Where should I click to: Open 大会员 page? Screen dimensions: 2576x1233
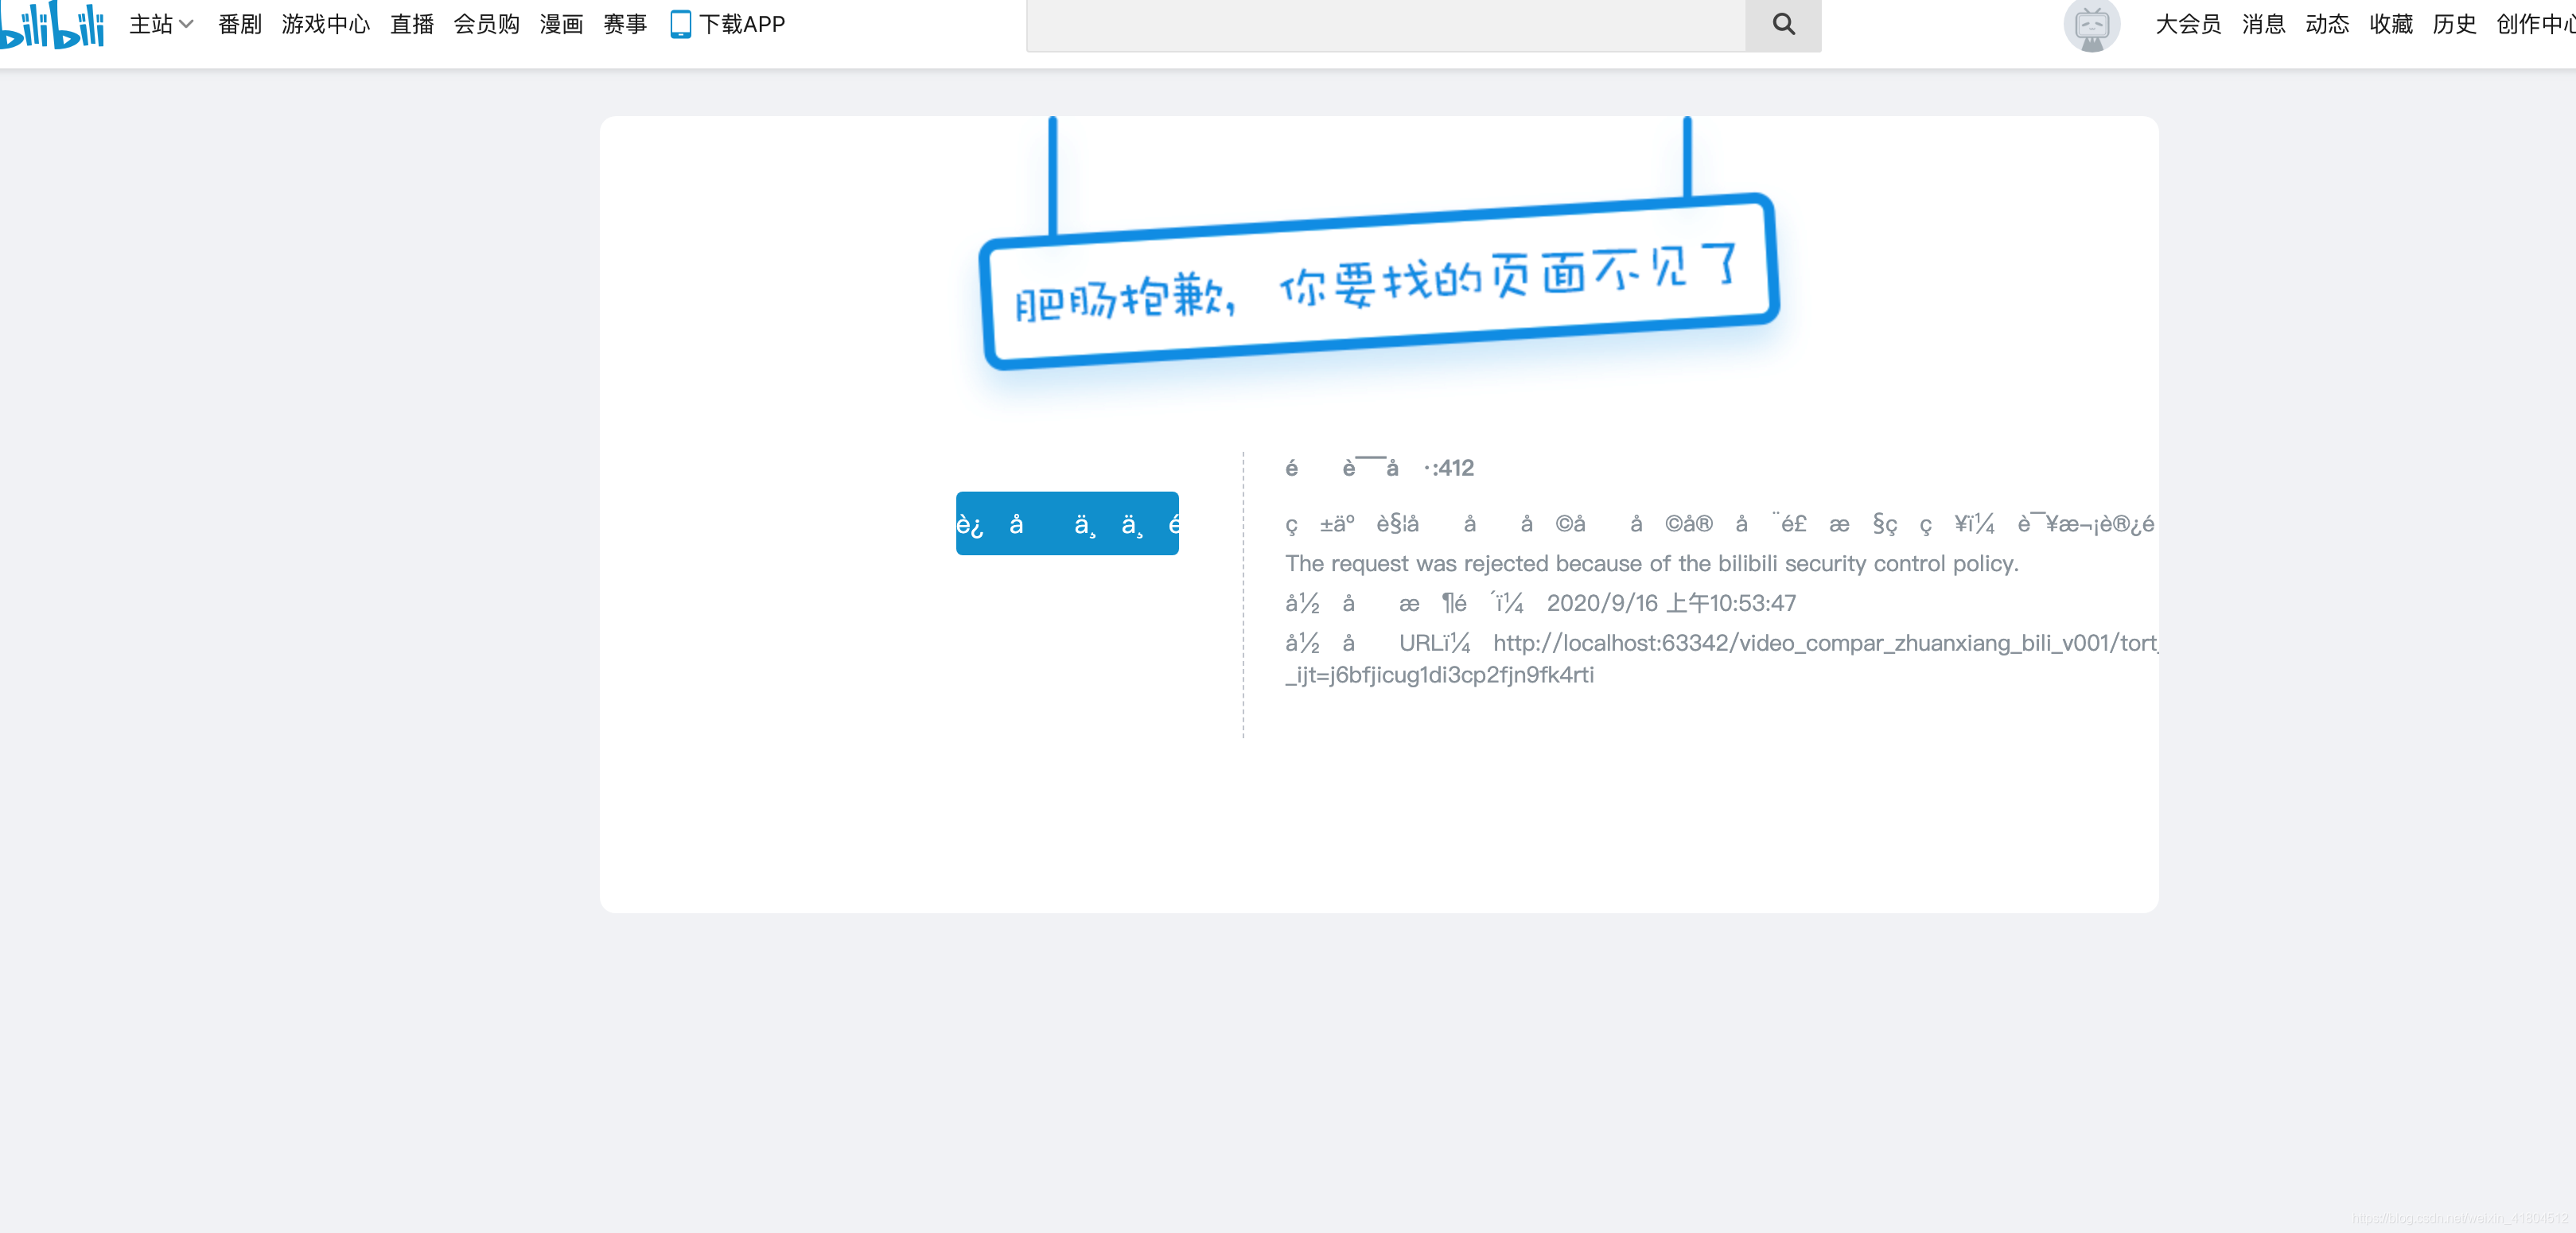[x=2188, y=24]
